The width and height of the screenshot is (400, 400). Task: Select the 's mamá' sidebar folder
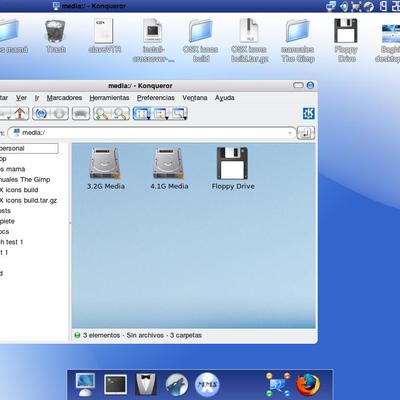tap(13, 169)
